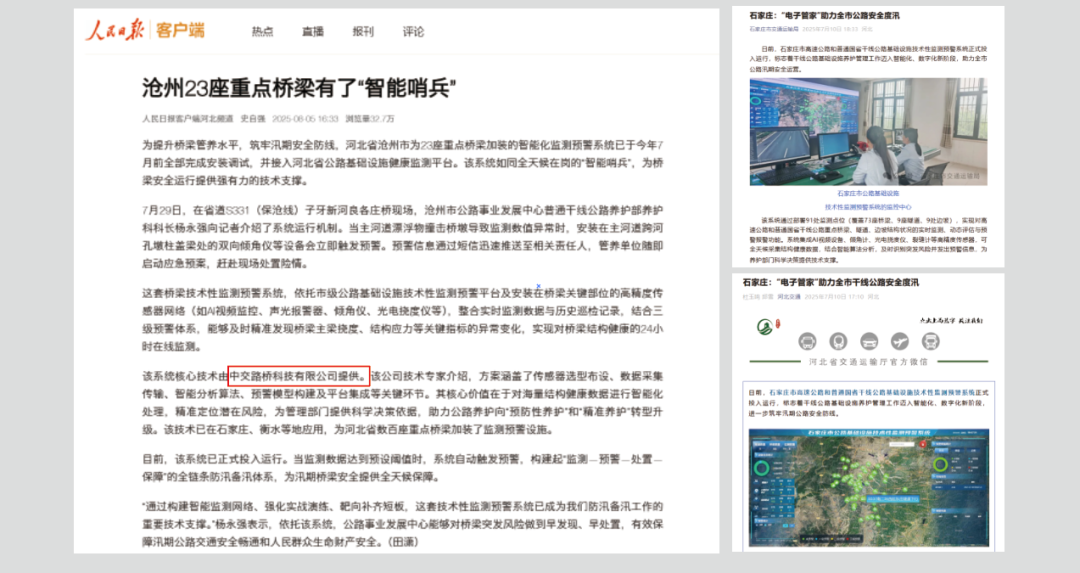Click the green mountain logo in banner
This screenshot has width=1080, height=573.
[766, 327]
